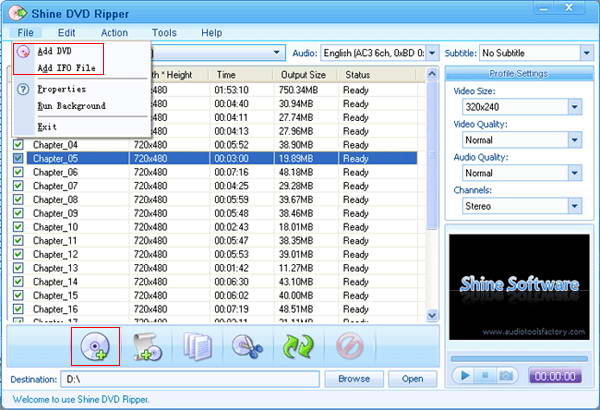Uncheck the Chapter_16 checkbox
The image size is (600, 410).
tap(18, 309)
